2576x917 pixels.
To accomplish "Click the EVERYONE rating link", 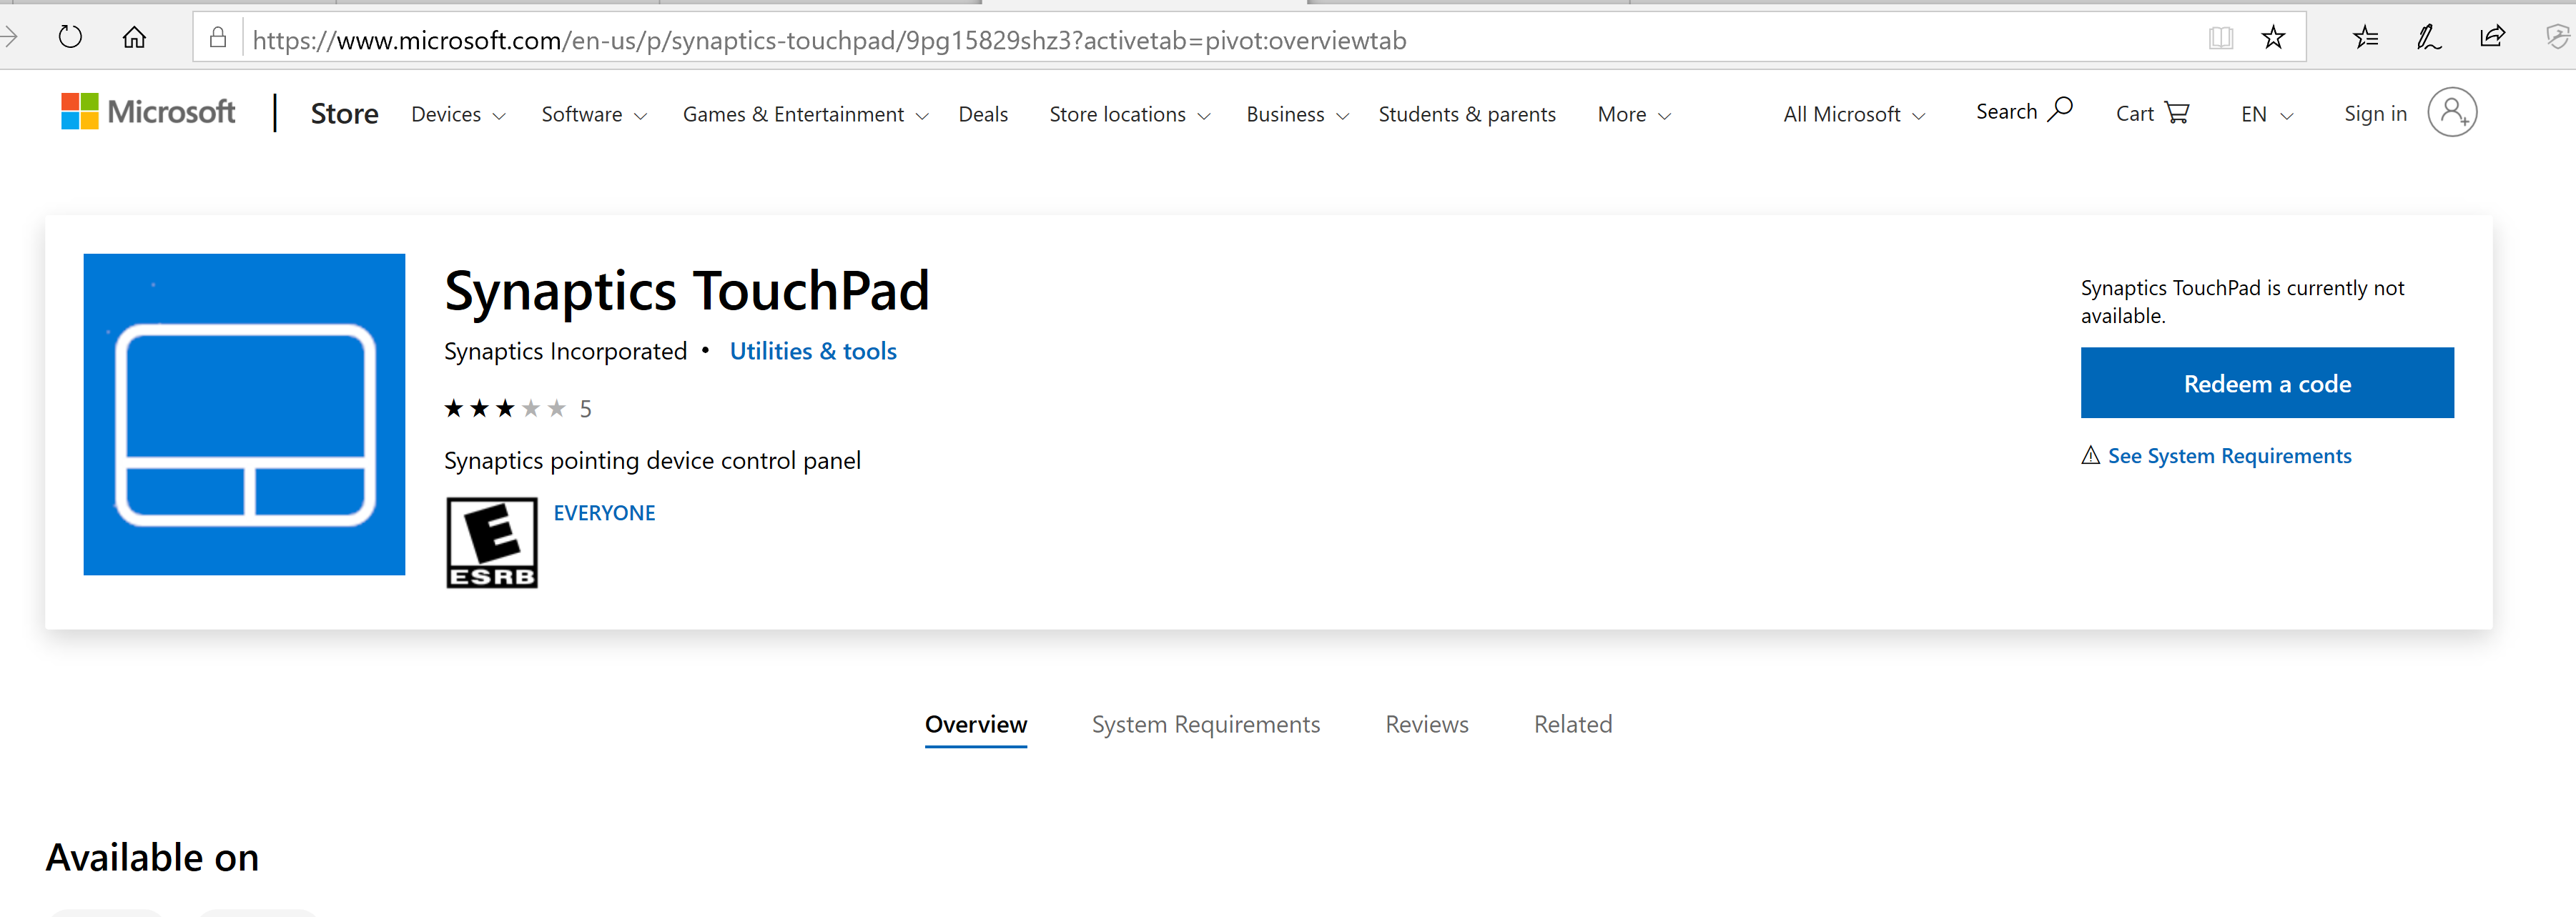I will click(604, 513).
